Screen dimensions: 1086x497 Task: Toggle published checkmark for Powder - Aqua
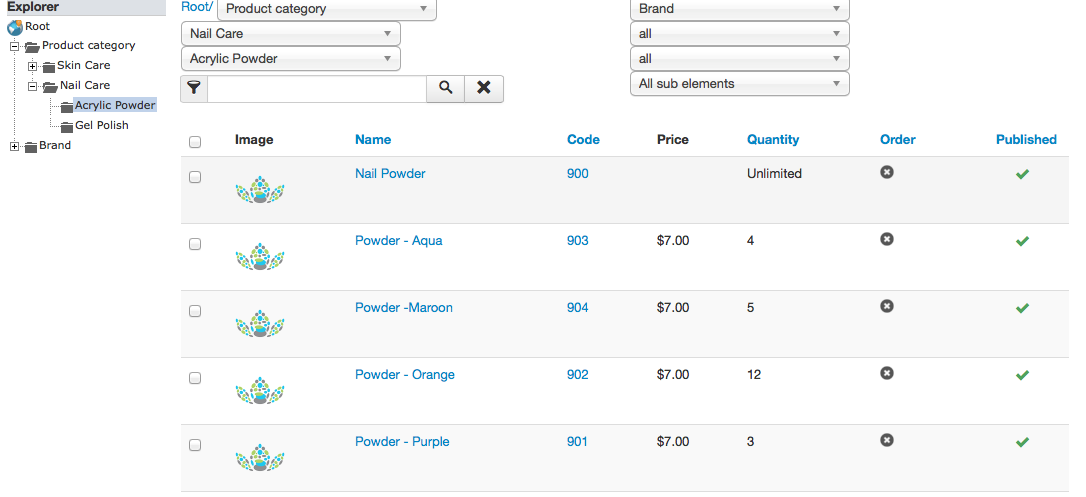point(1022,241)
